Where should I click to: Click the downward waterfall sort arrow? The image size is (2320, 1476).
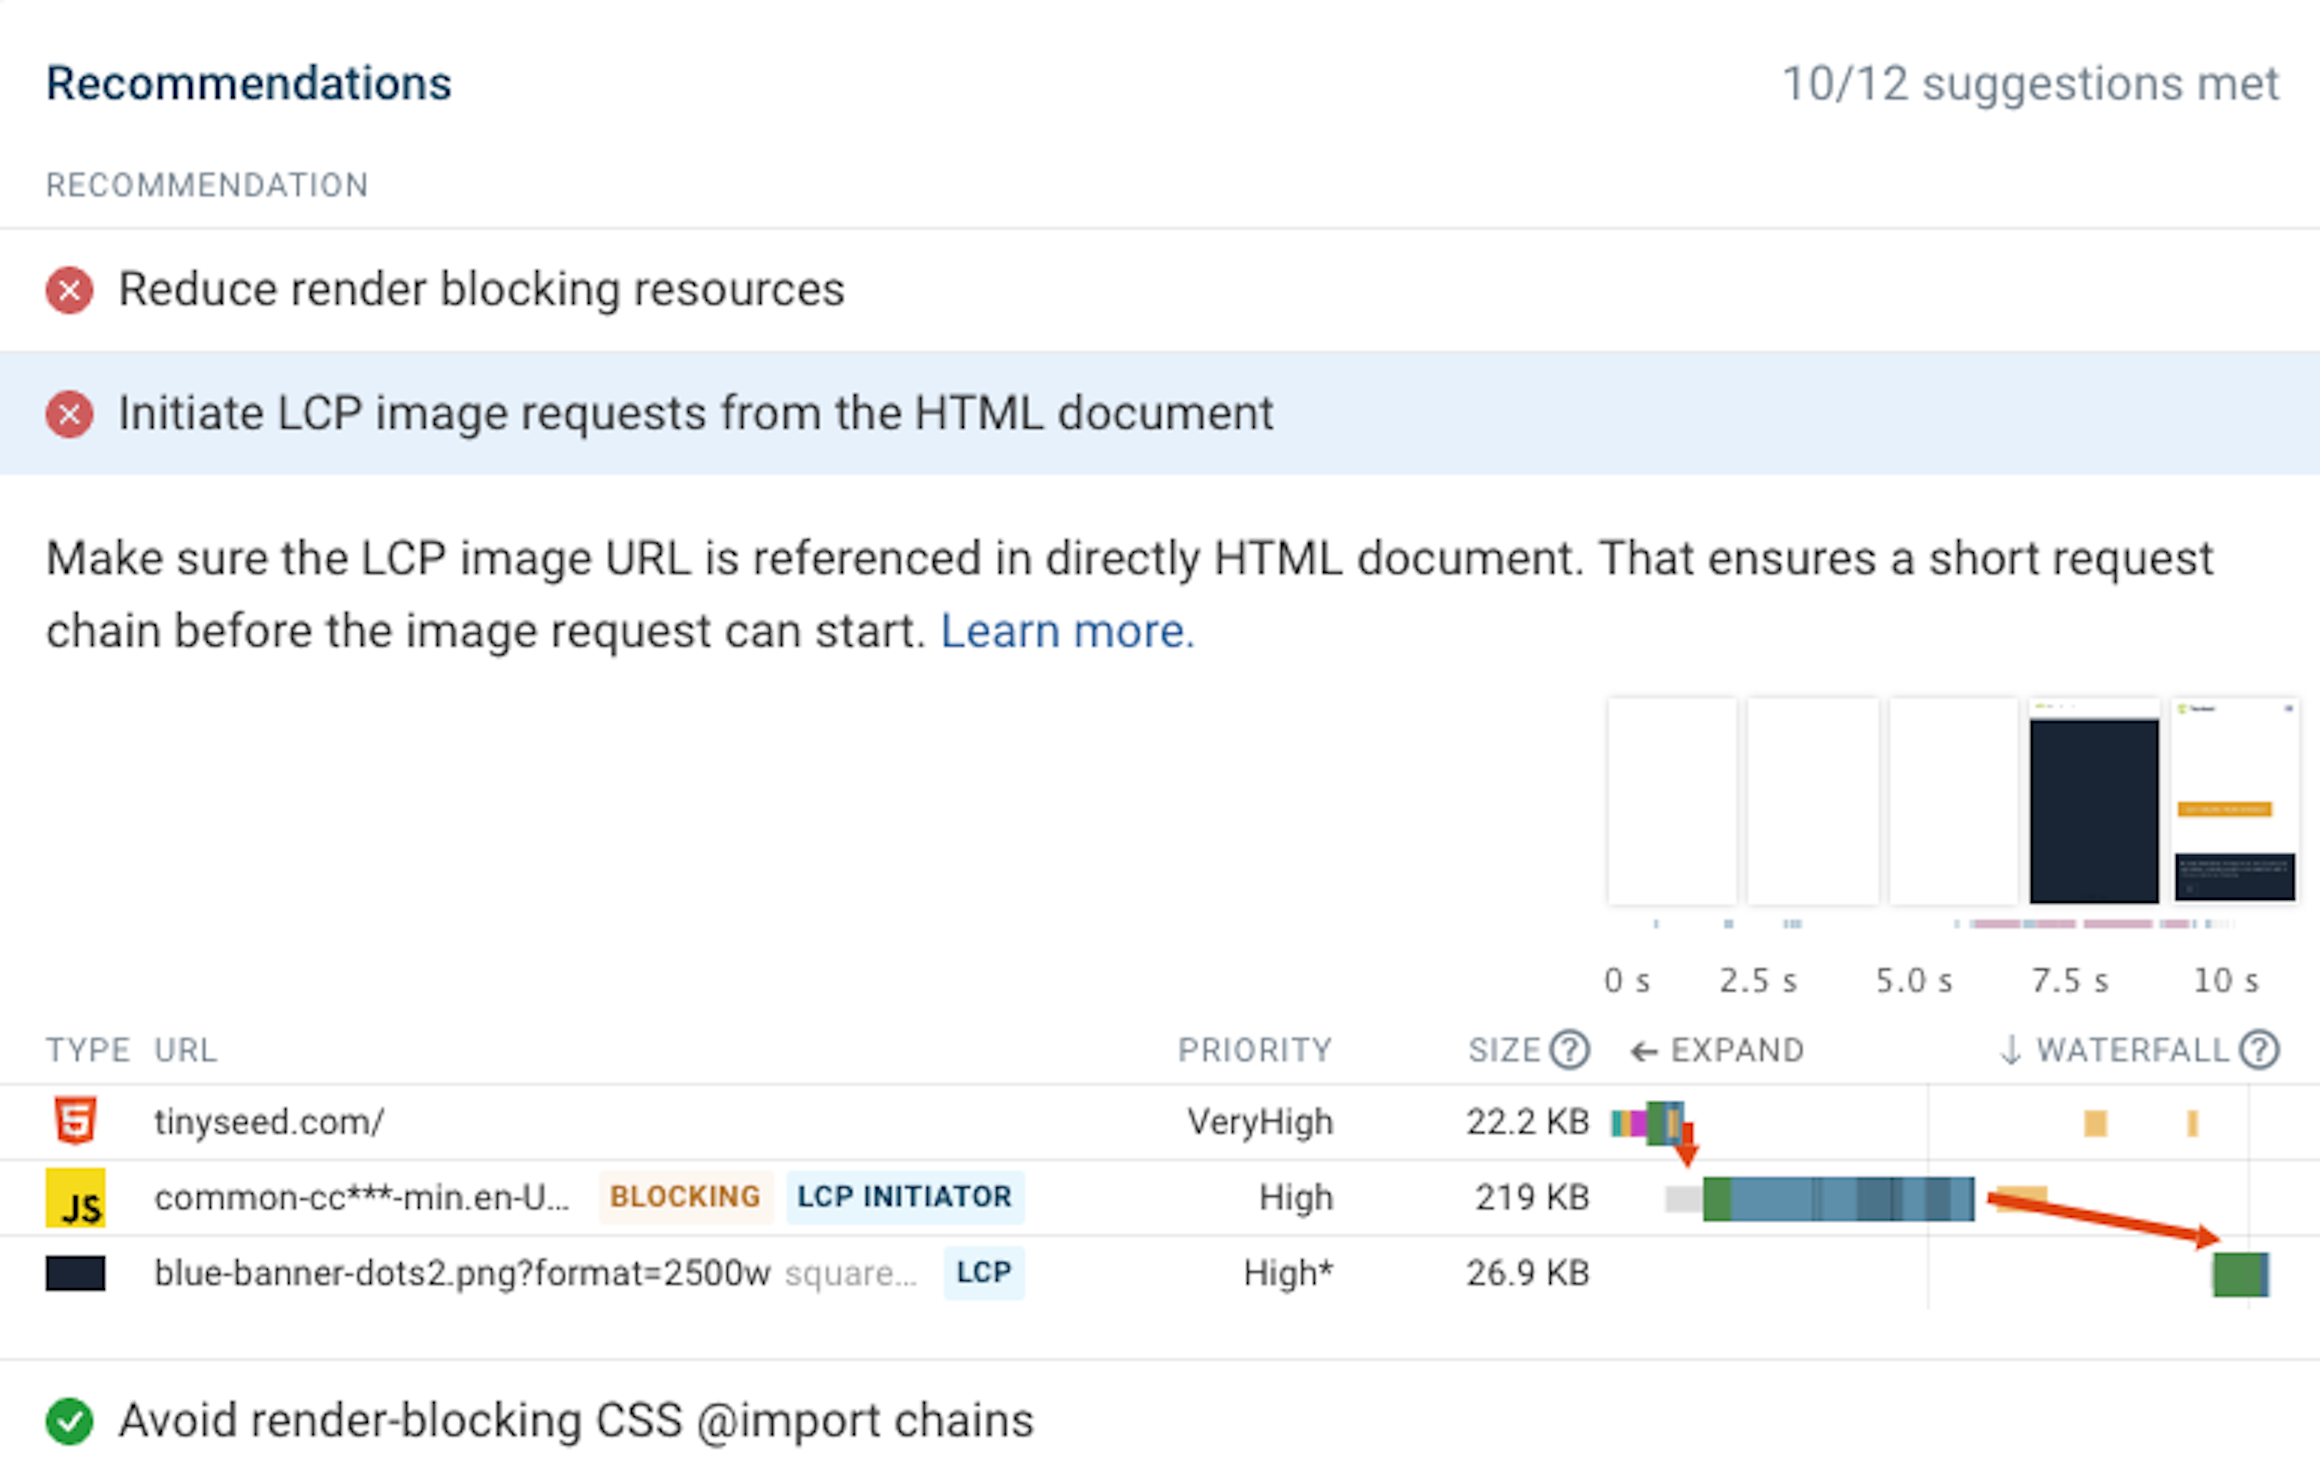tap(2009, 1050)
